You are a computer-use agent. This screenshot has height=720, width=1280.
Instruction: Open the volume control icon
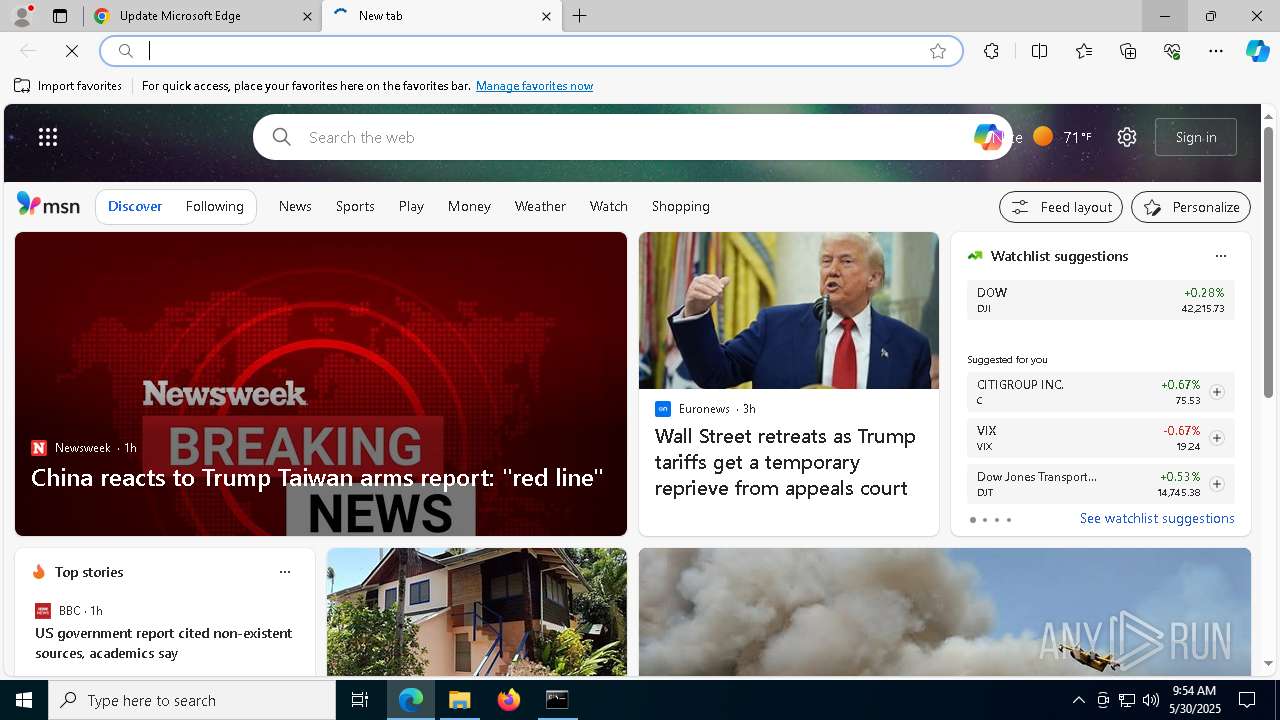pyautogui.click(x=1151, y=700)
